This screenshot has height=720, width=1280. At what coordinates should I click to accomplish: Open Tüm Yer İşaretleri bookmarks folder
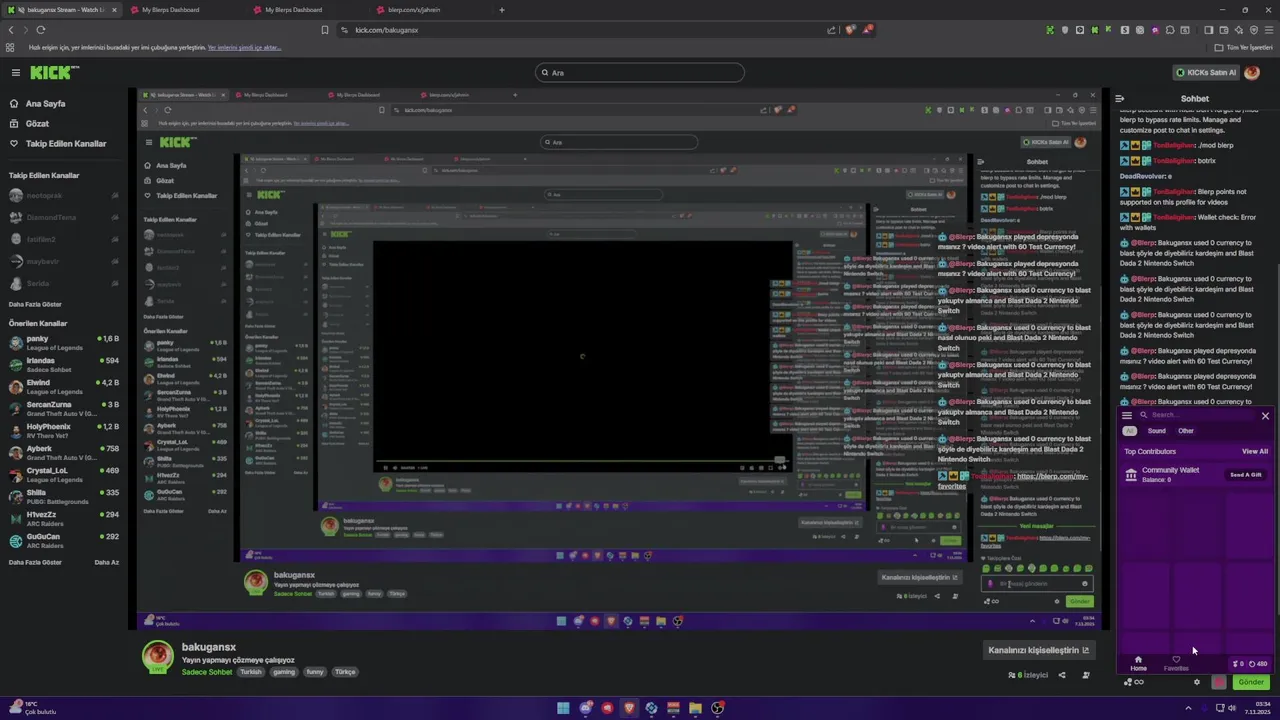tap(1244, 47)
